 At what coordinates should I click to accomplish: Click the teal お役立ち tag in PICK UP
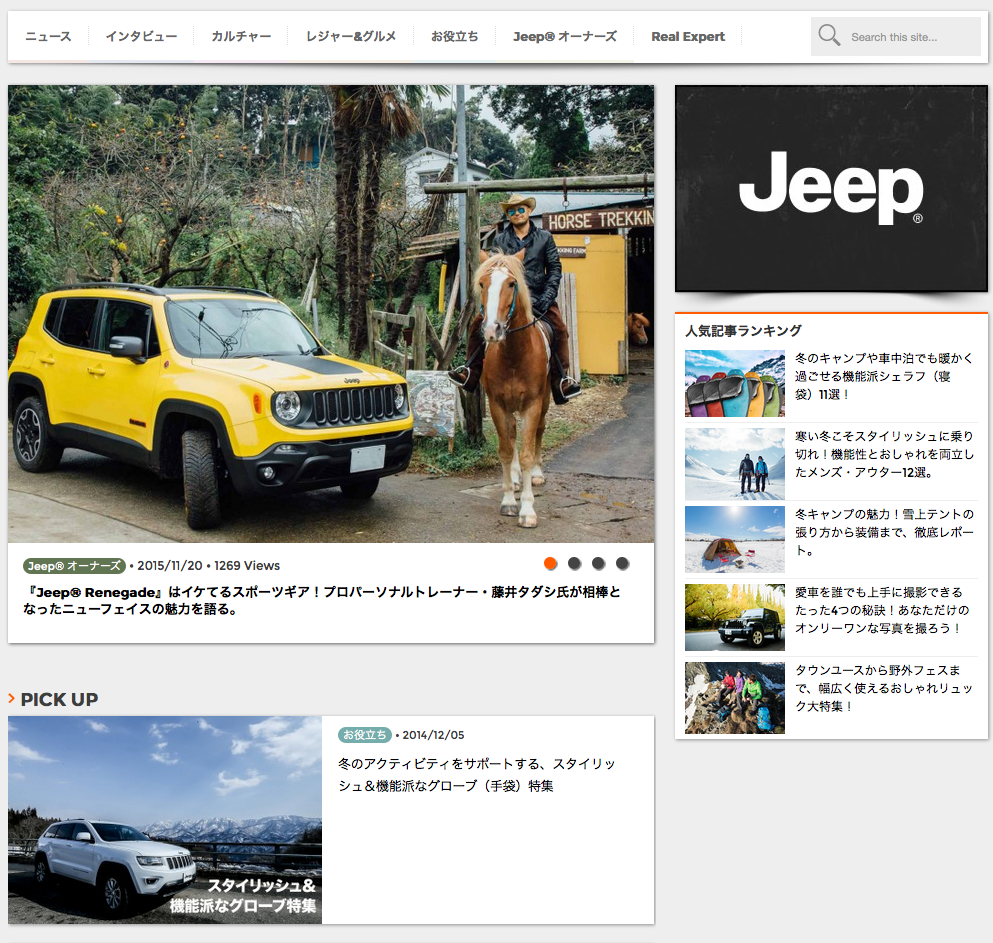(365, 735)
